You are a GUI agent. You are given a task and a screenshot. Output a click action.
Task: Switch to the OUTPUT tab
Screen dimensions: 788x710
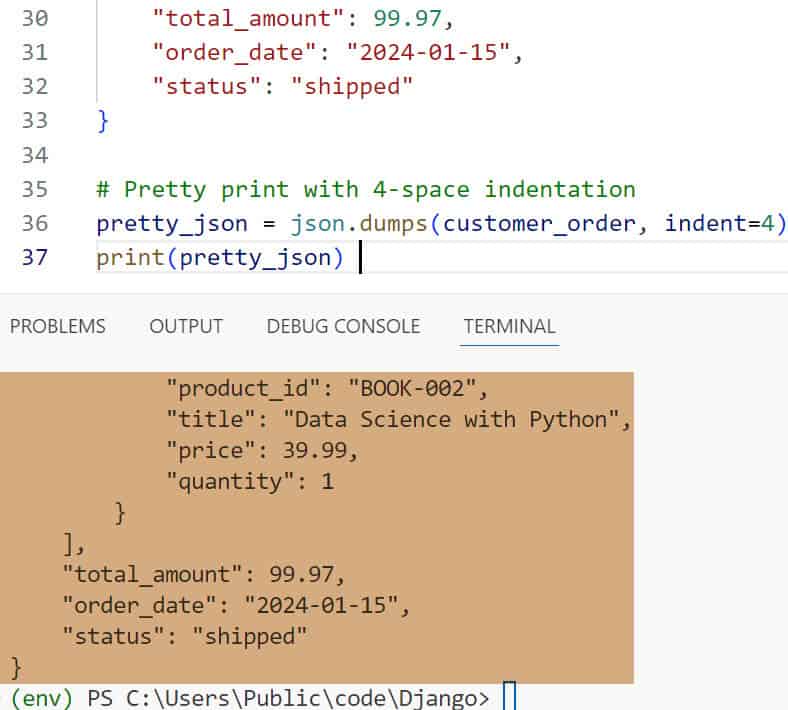click(186, 327)
